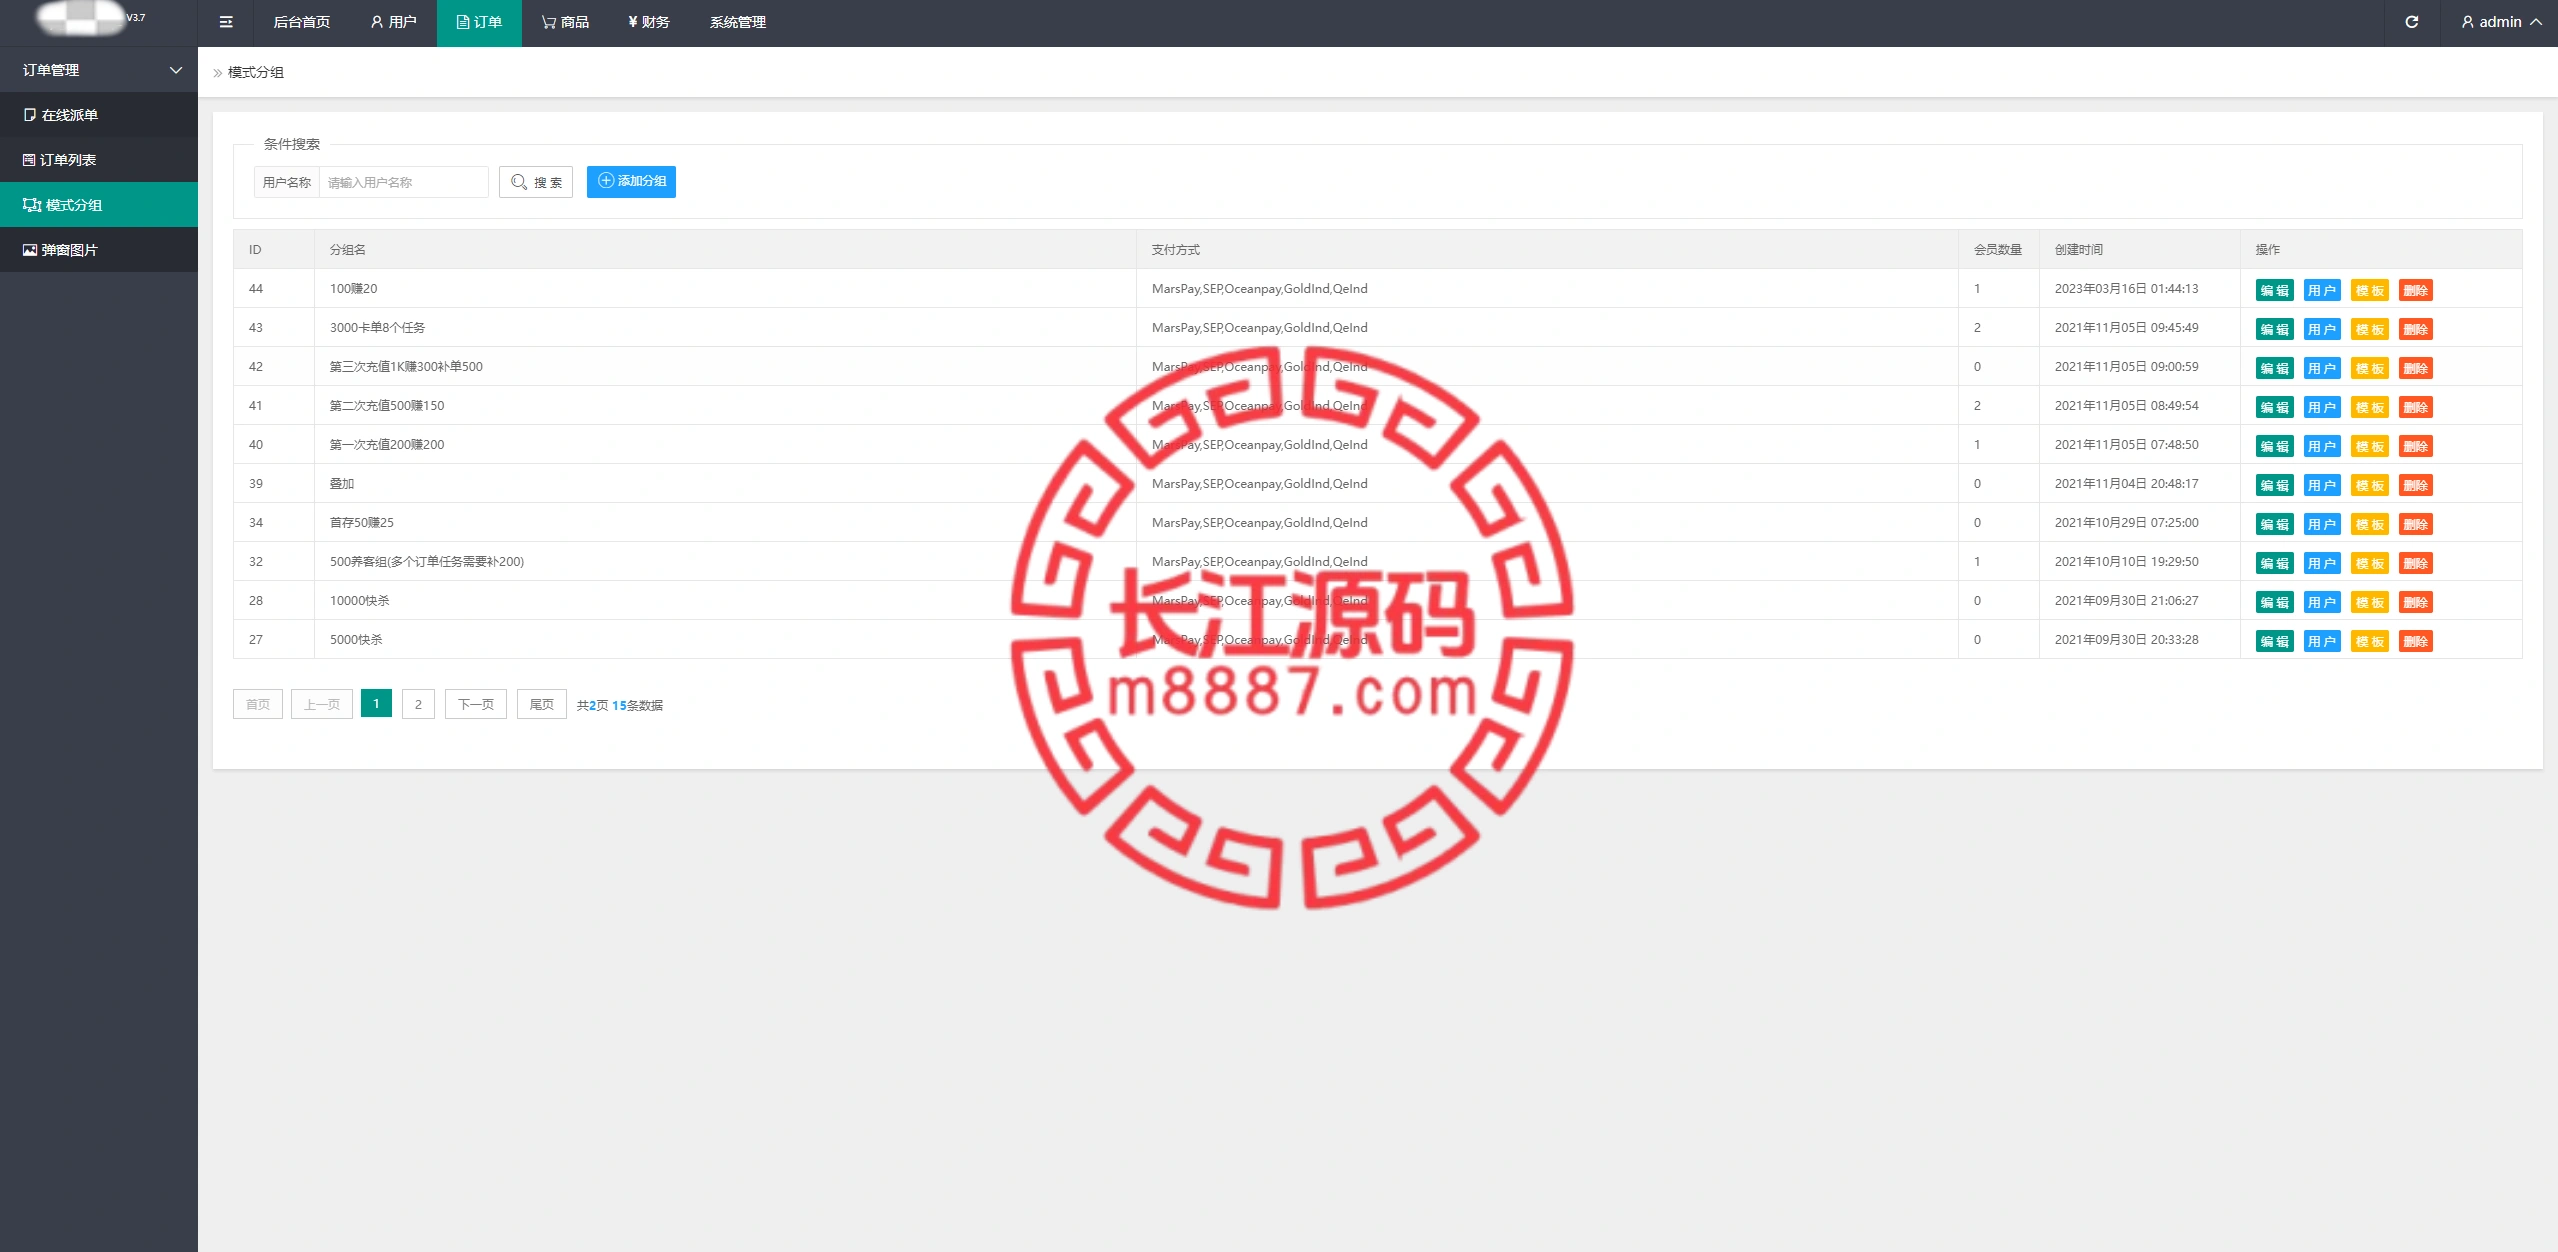2558x1252 pixels.
Task: Click 上一页 previous page button
Action: click(x=322, y=704)
